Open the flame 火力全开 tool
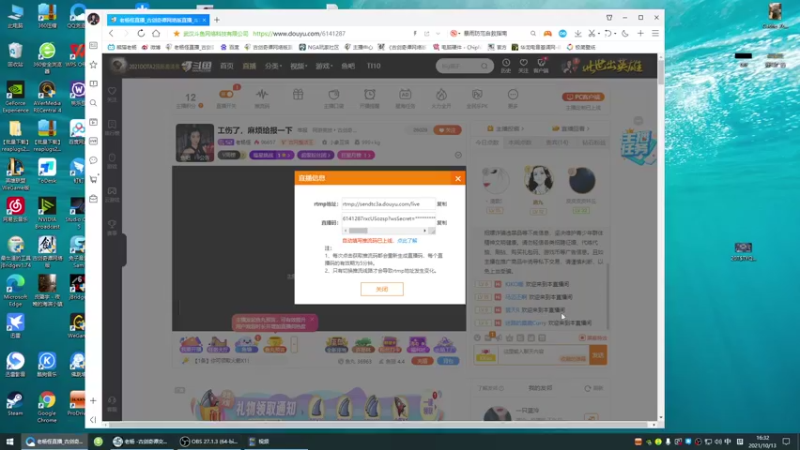Screen dimensions: 800x450 [441, 97]
